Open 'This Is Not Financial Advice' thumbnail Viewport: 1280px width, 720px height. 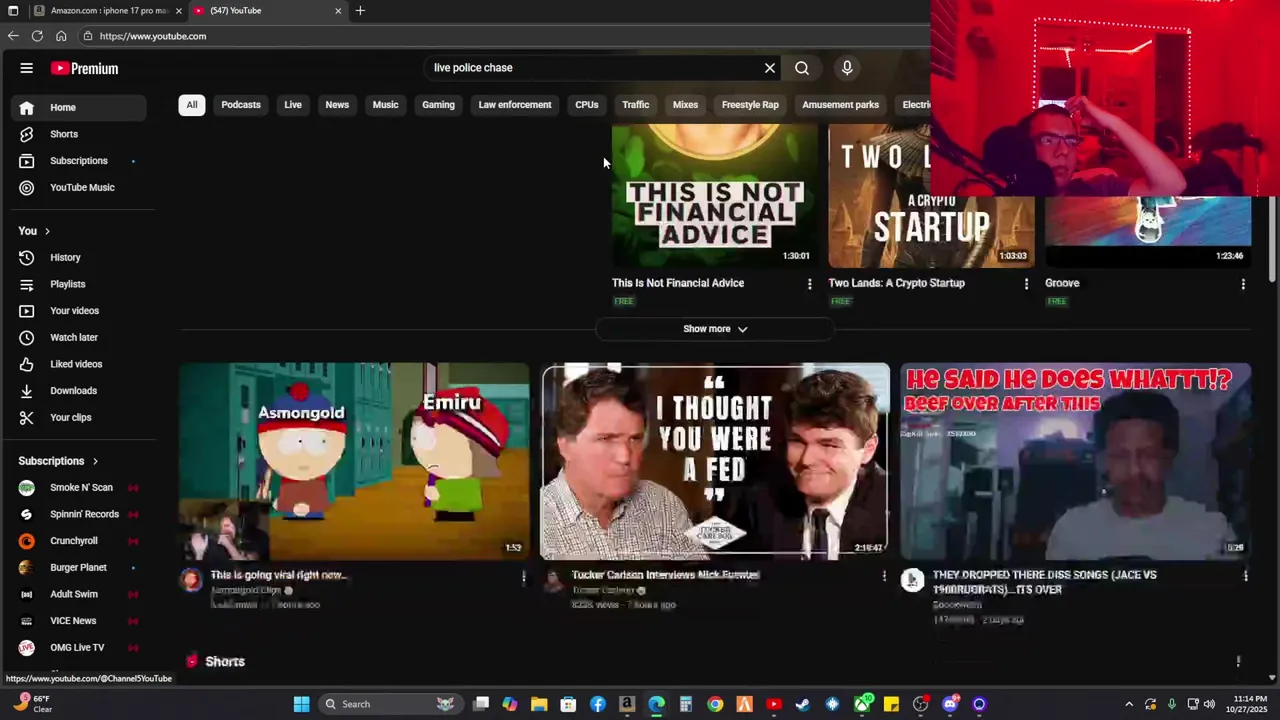point(714,196)
